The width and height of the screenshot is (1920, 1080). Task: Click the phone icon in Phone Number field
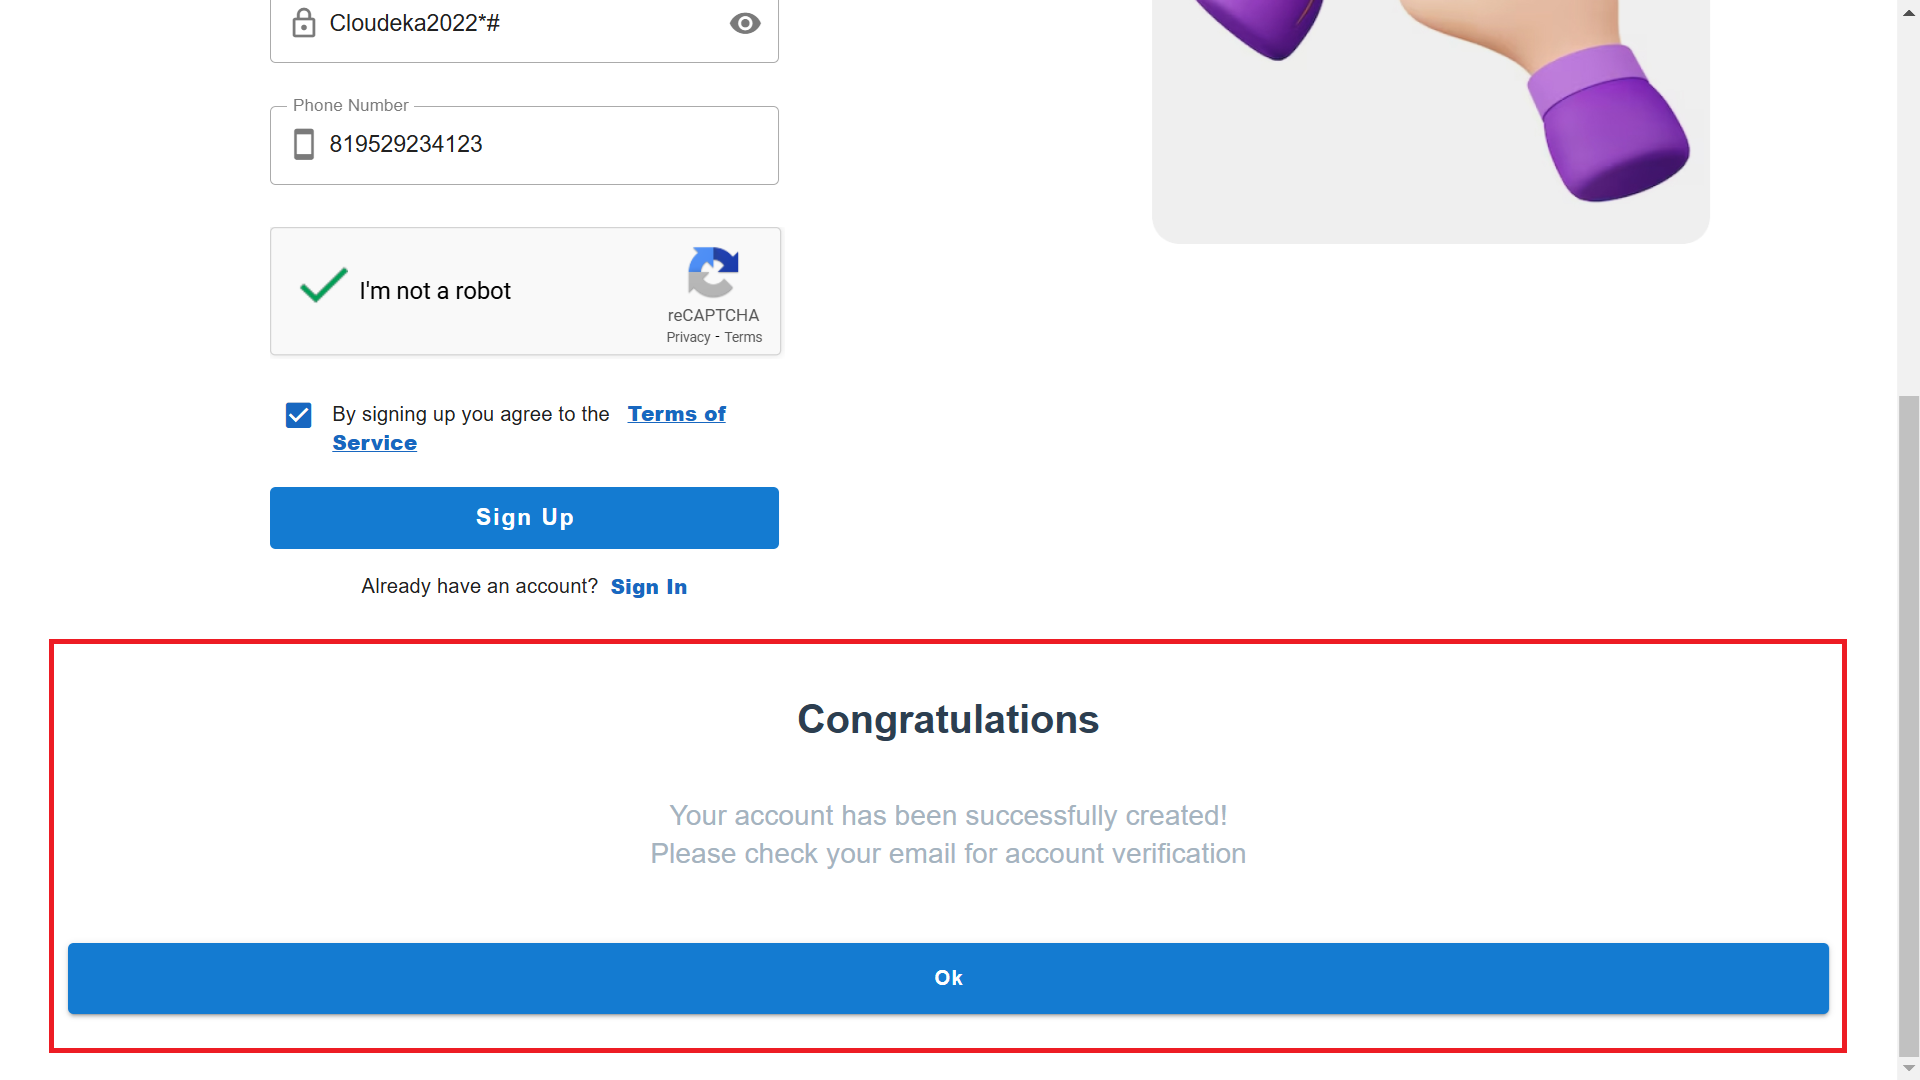click(x=304, y=144)
